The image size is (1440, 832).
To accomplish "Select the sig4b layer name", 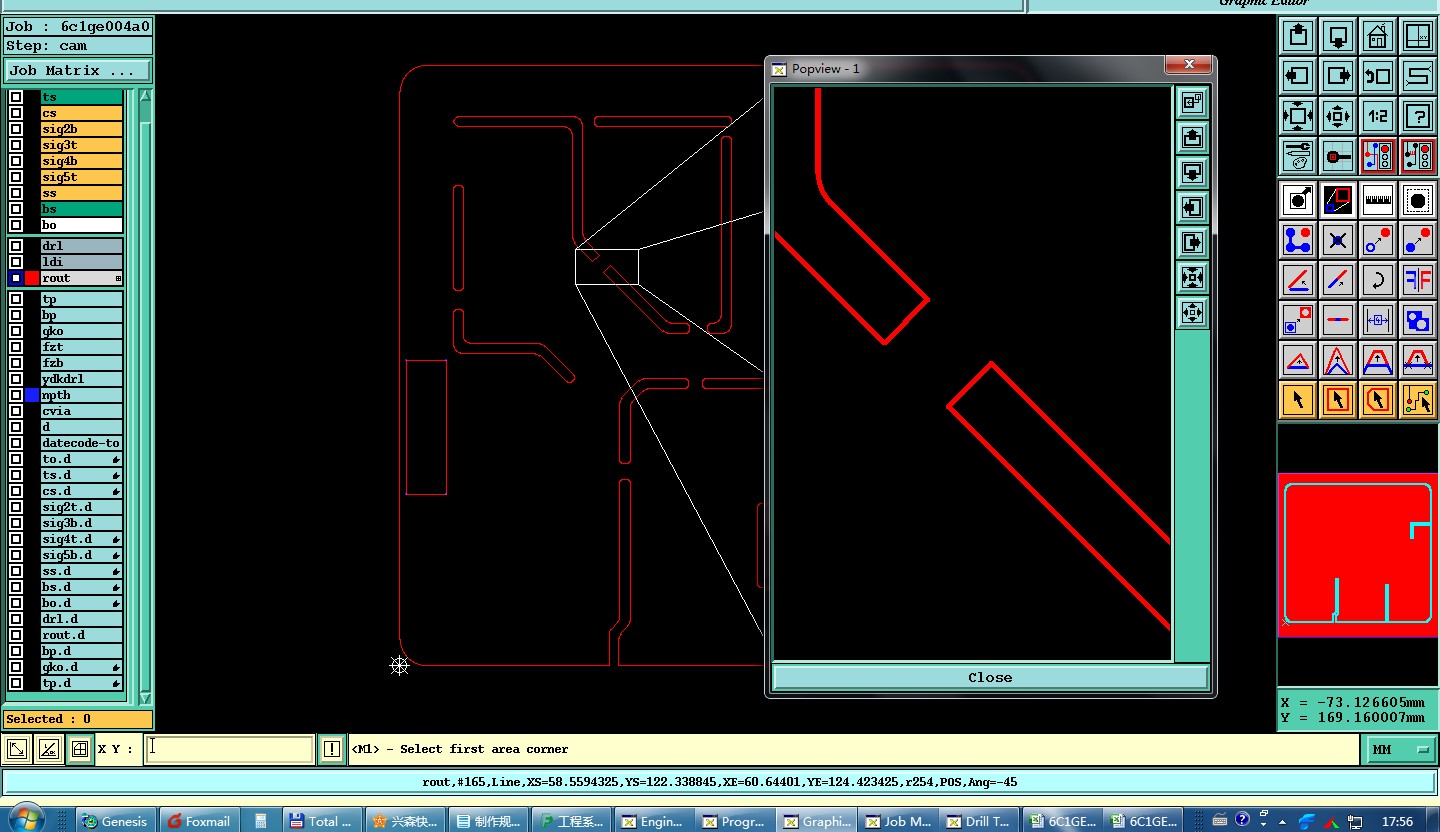I will 81,161.
